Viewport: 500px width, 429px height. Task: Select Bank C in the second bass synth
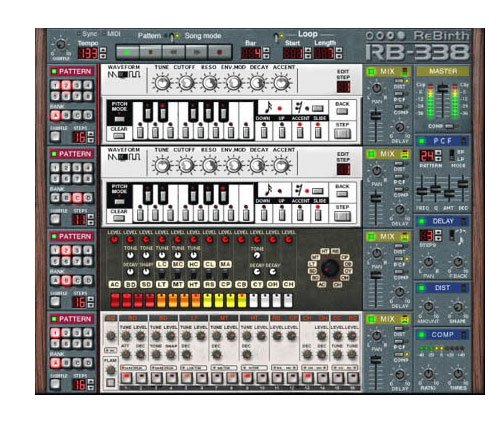(77, 198)
